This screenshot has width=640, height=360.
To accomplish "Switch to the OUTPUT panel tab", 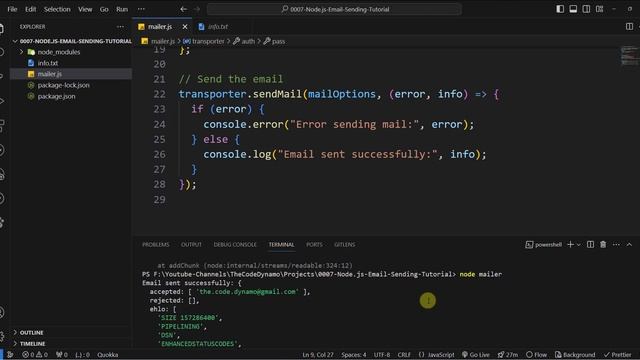I will pyautogui.click(x=191, y=244).
